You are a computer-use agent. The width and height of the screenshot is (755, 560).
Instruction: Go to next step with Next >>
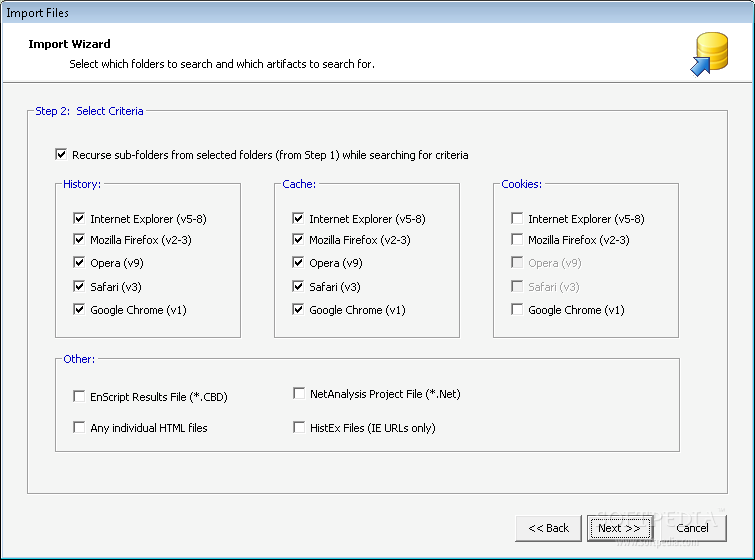point(620,528)
